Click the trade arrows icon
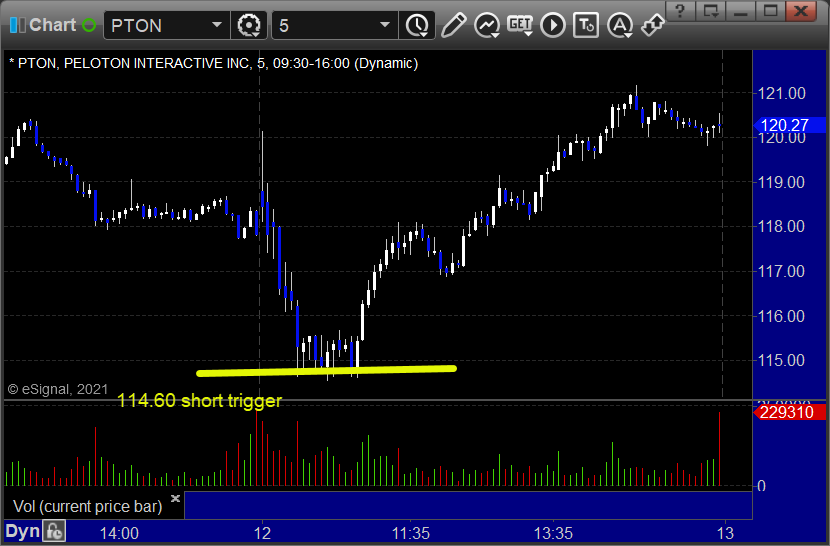Image resolution: width=830 pixels, height=546 pixels. click(x=653, y=25)
